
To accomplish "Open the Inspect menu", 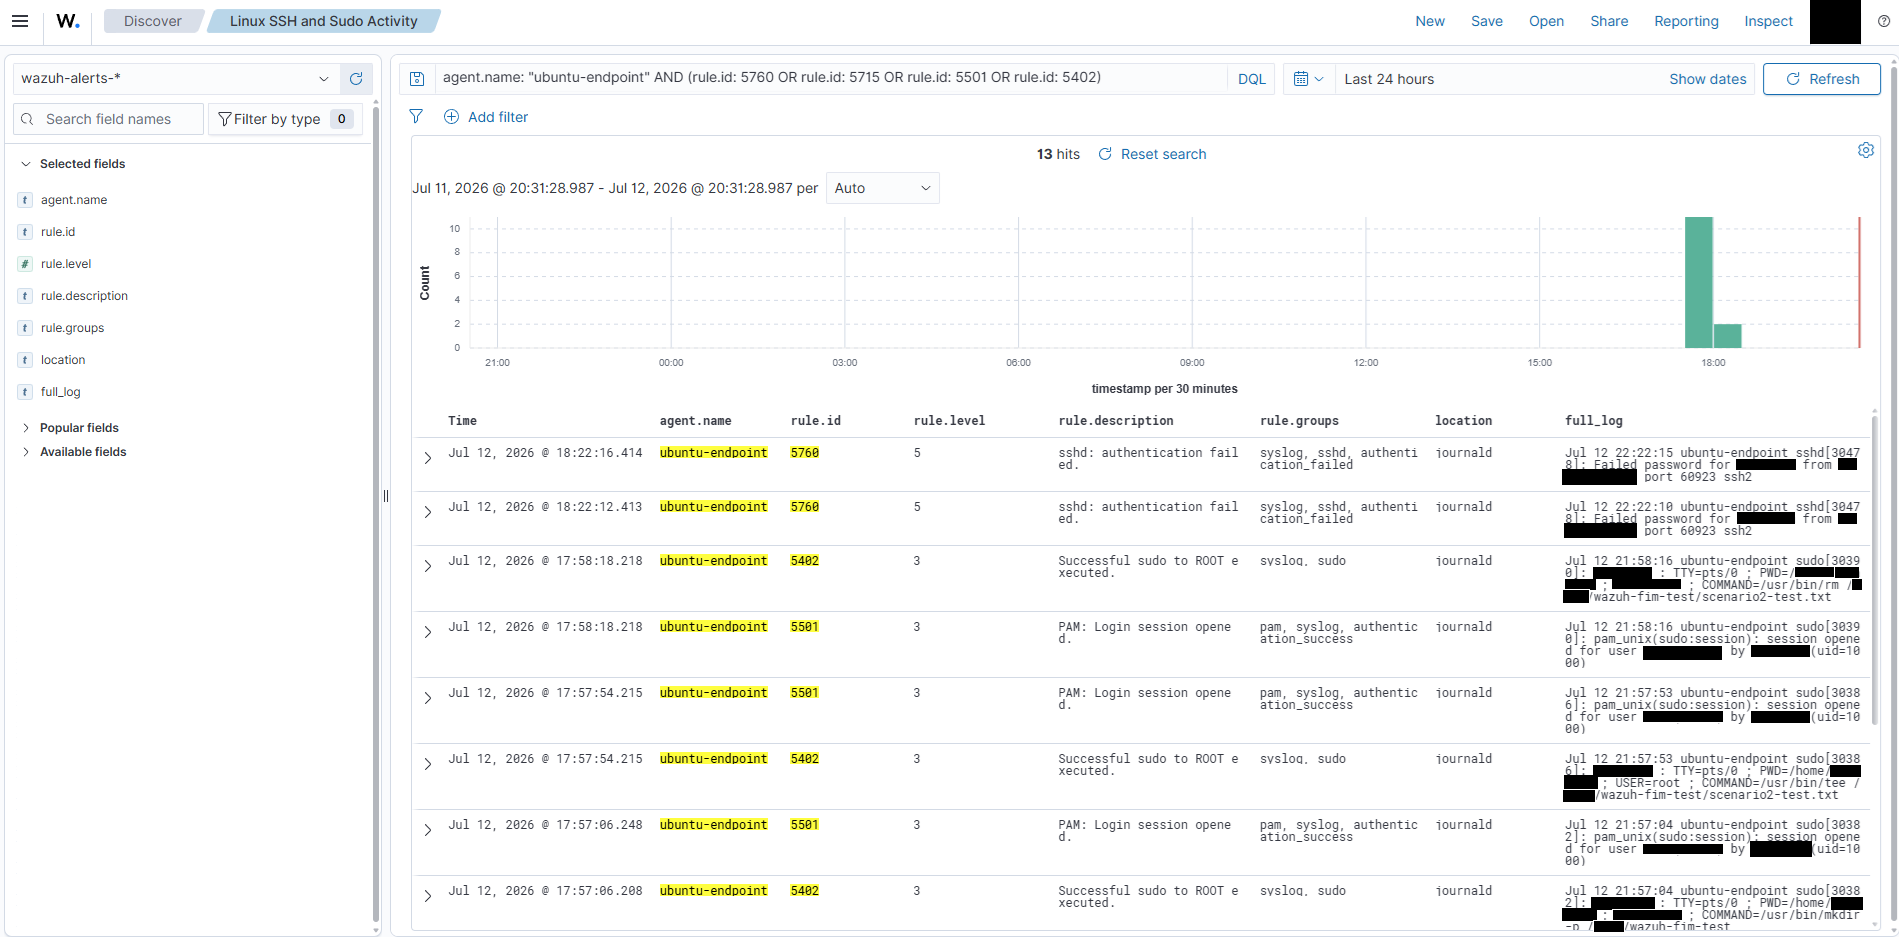I will pos(1768,21).
